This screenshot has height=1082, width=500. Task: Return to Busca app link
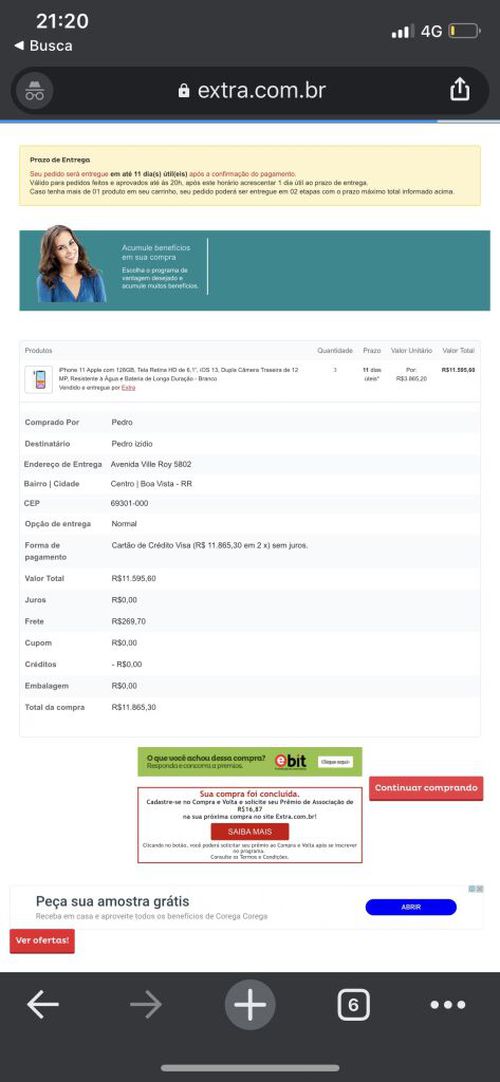[43, 46]
